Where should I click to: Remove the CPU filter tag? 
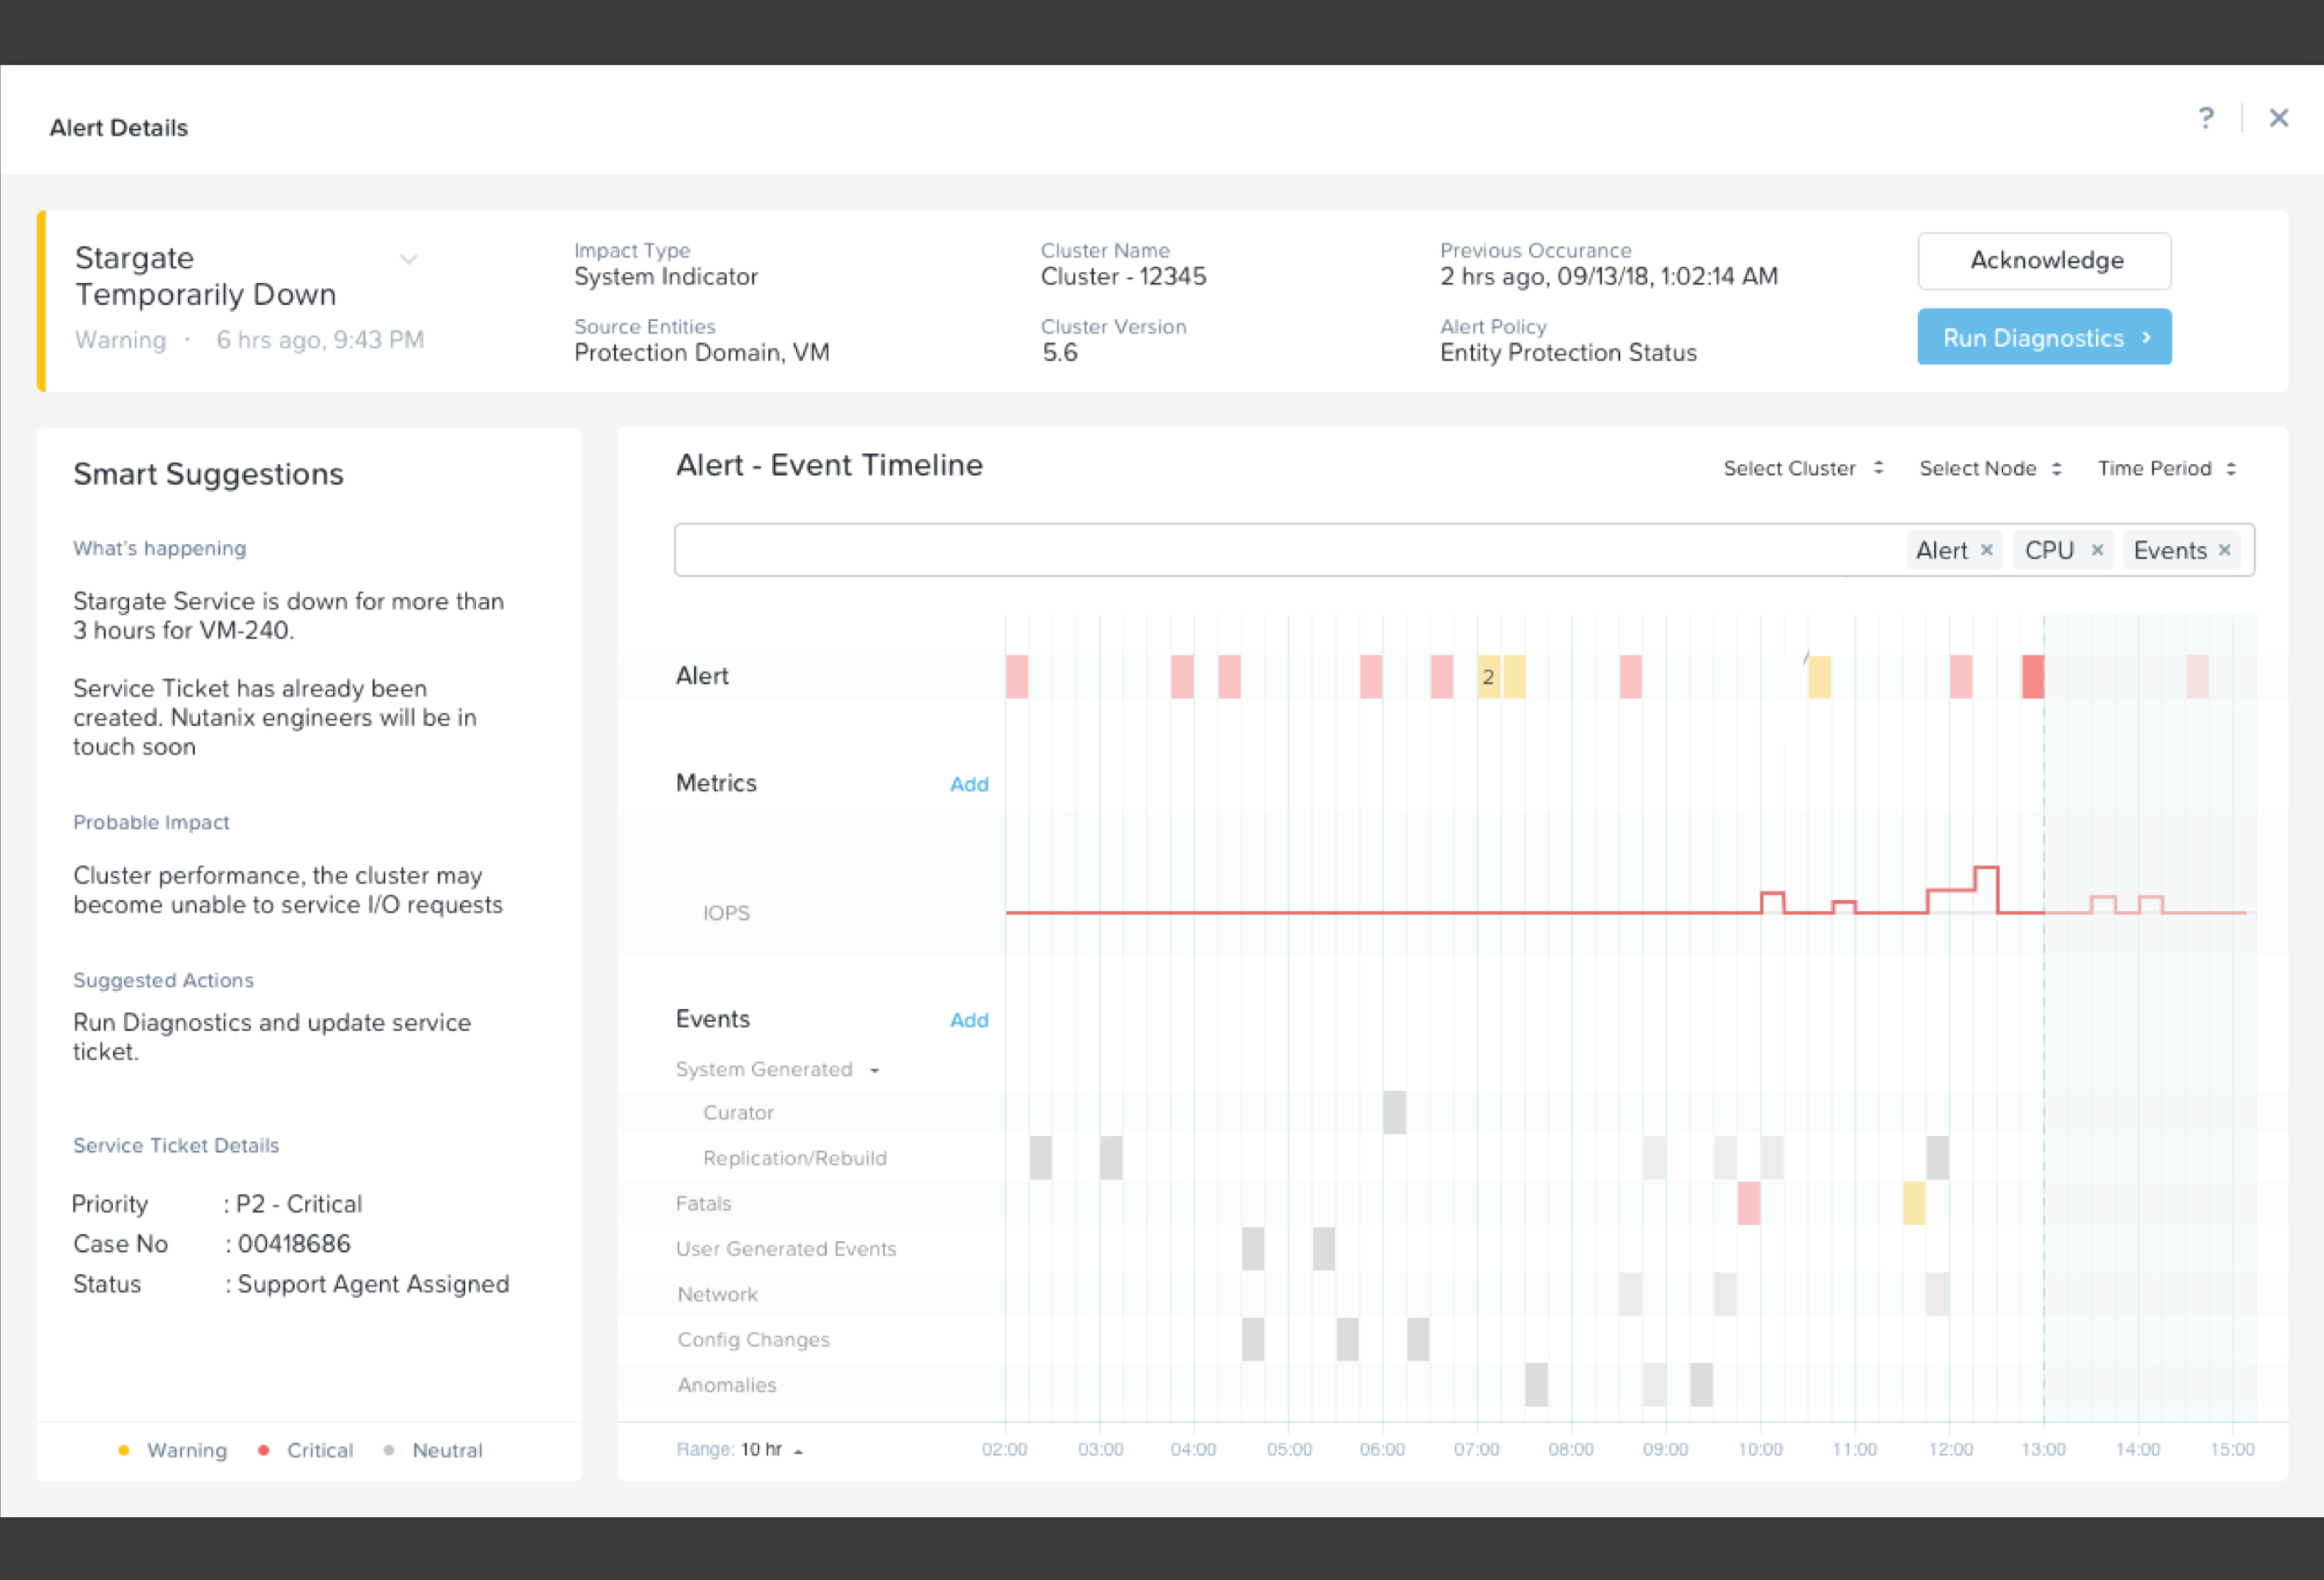pos(2097,550)
